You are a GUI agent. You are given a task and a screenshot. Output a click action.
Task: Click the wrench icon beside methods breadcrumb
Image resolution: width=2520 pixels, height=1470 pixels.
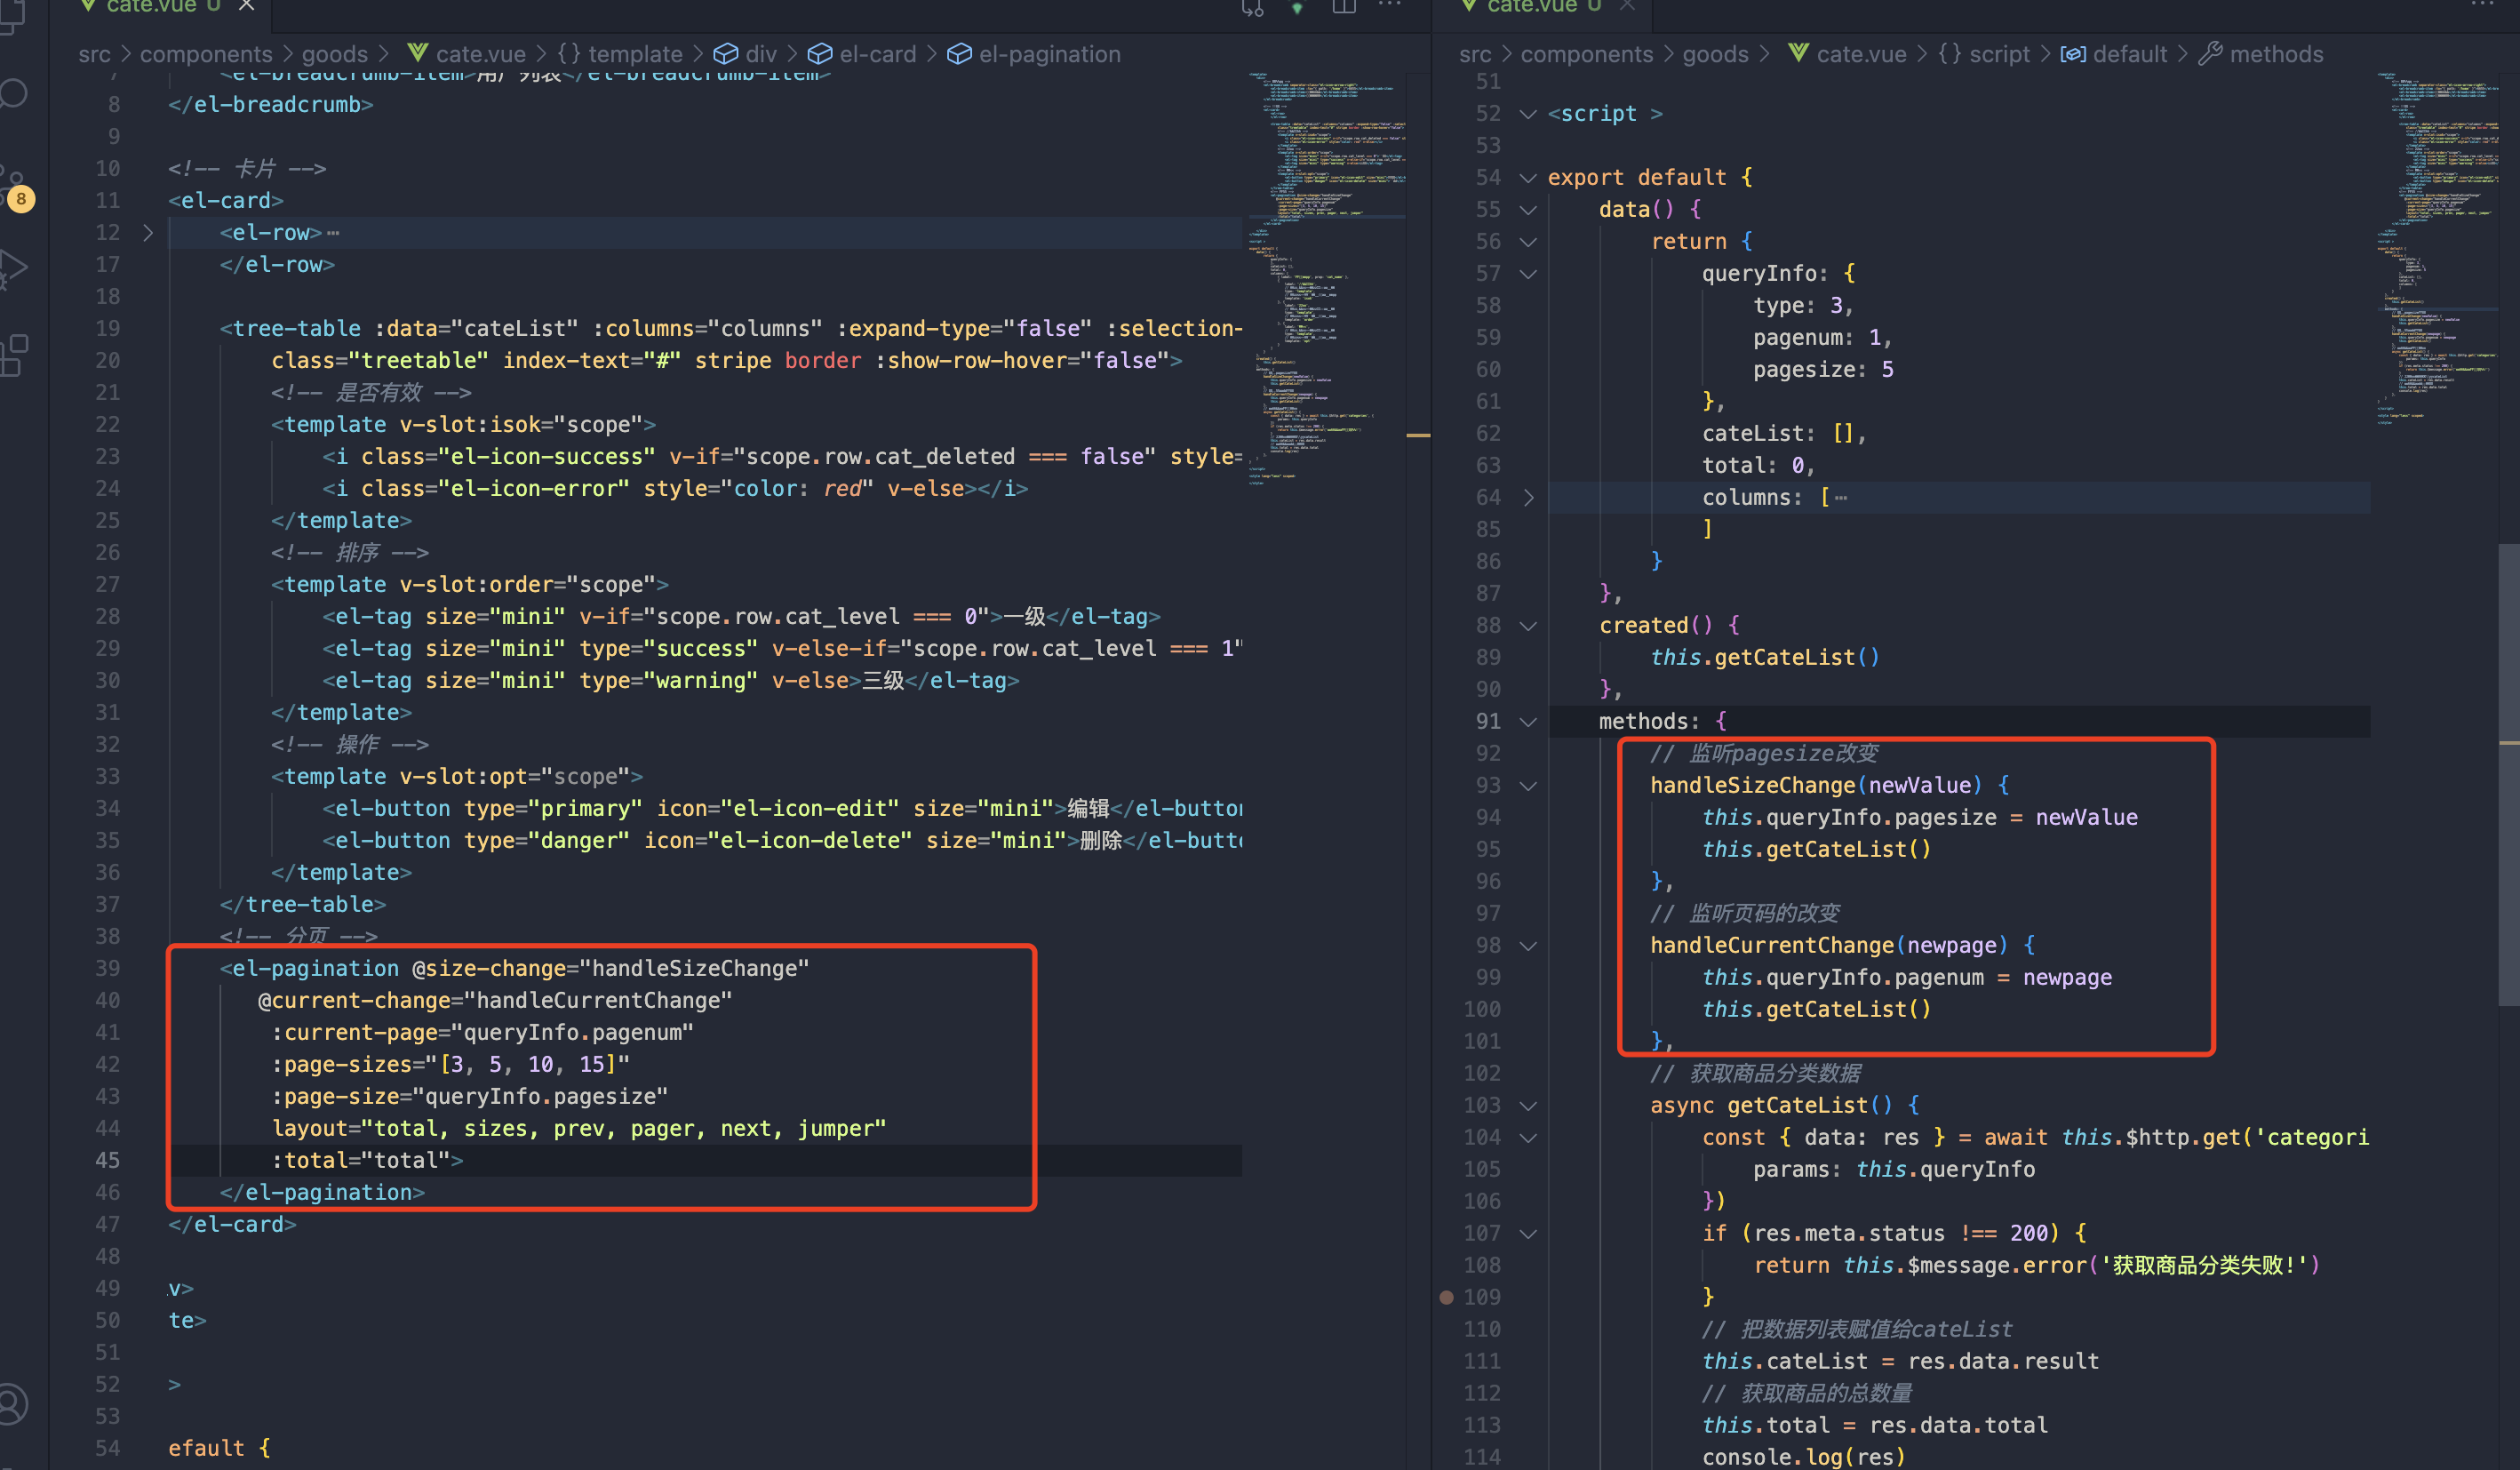(2210, 54)
